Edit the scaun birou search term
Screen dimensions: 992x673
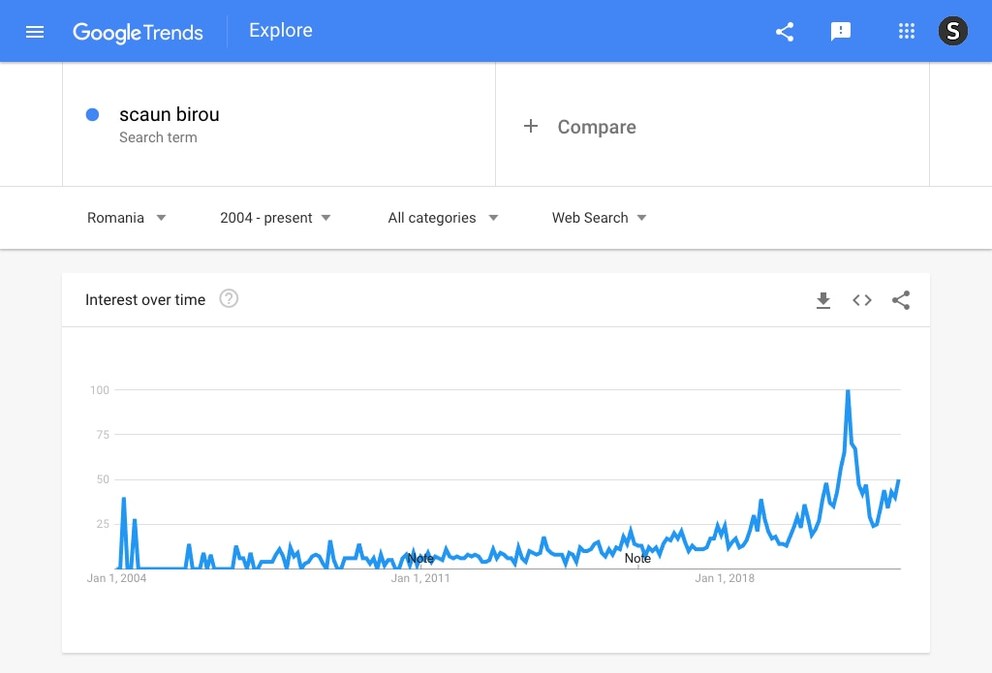point(170,114)
